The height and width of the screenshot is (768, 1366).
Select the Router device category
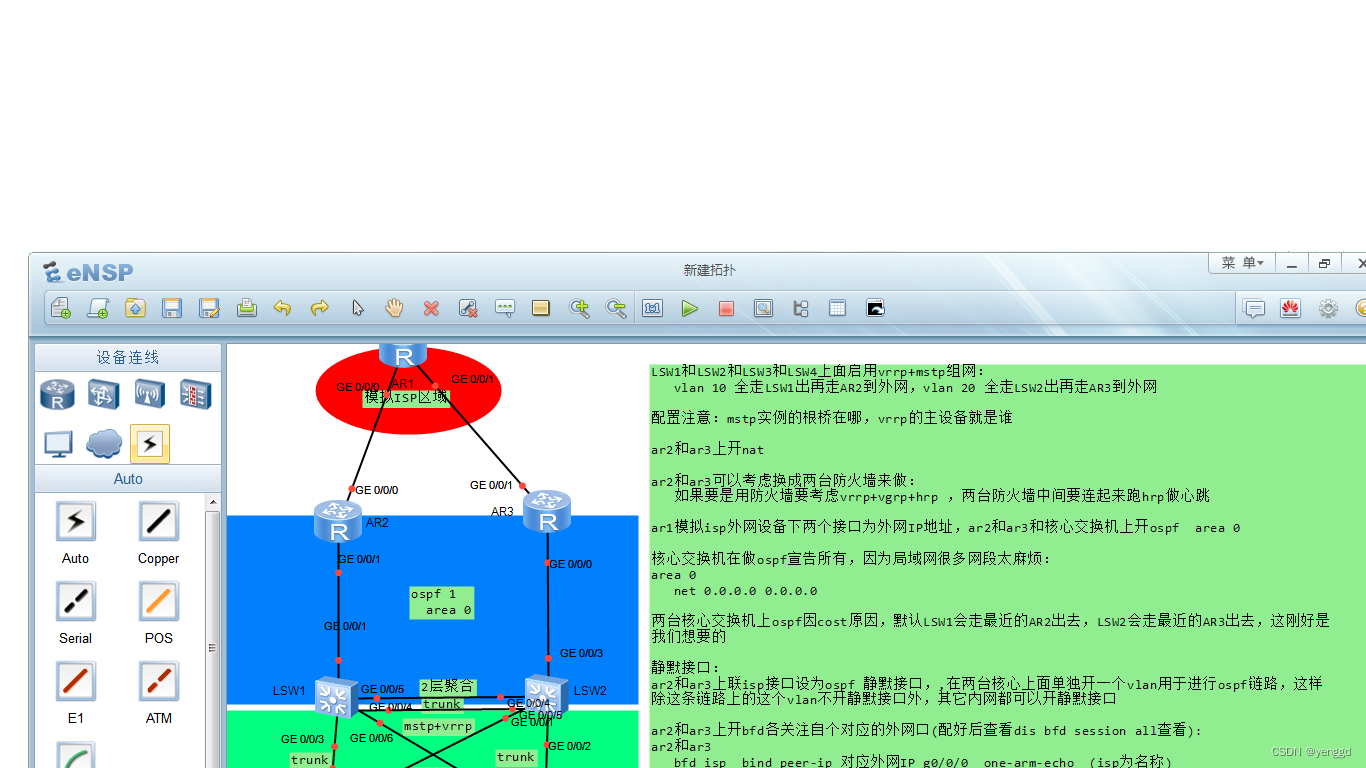point(57,394)
